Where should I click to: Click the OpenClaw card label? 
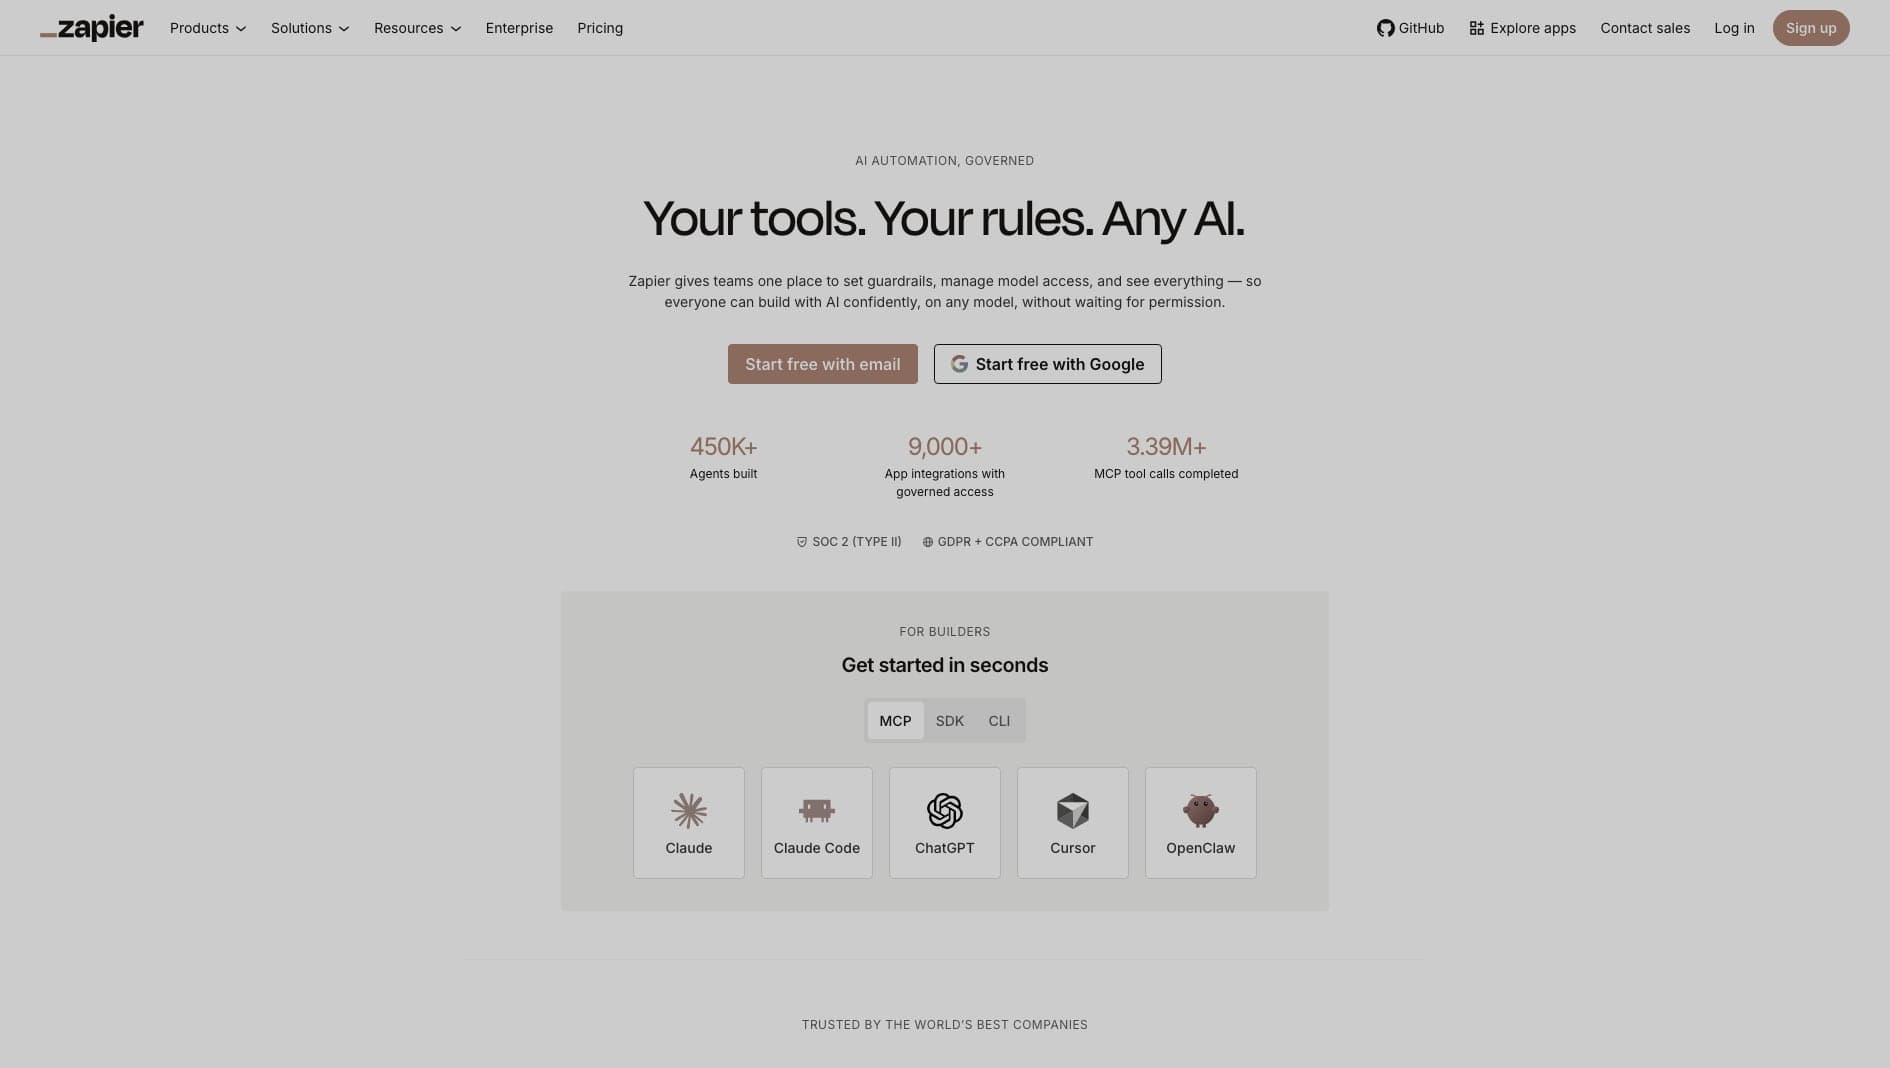pyautogui.click(x=1201, y=848)
